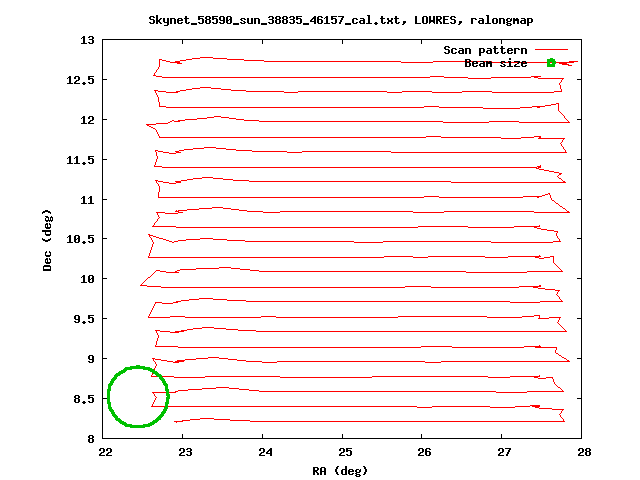Screen dimensions: 640x480
Task: Click the x-axis tick label 24
Action: pyautogui.click(x=265, y=452)
